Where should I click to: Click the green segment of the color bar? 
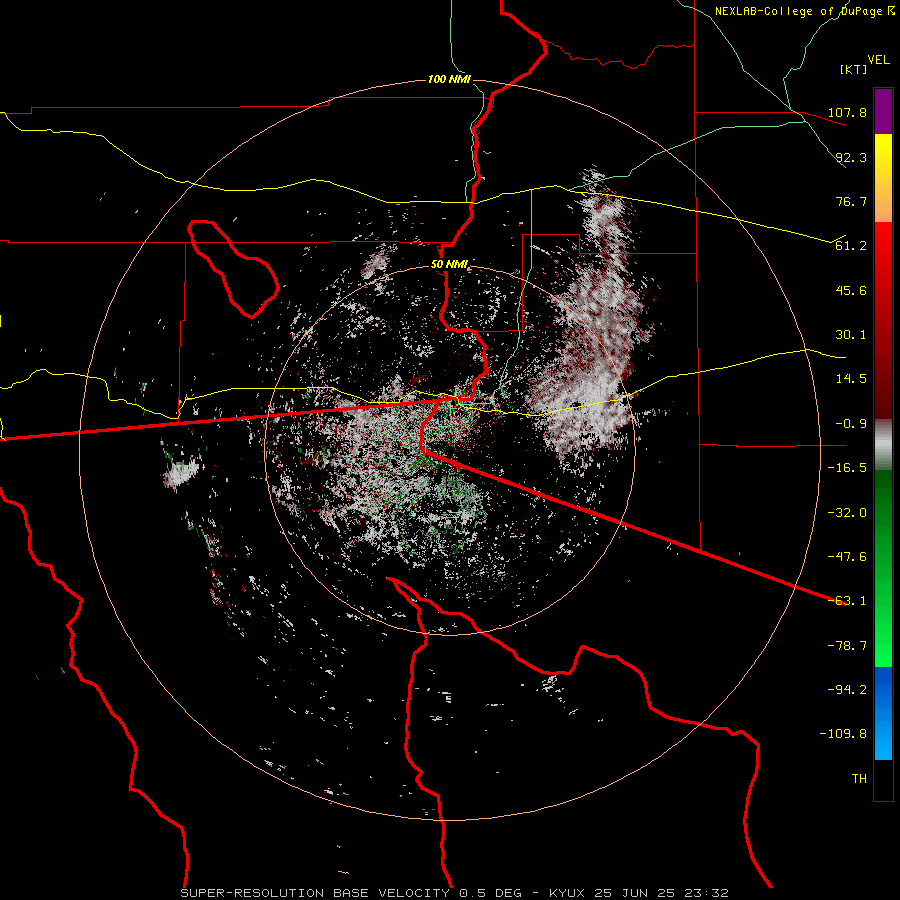[883, 569]
